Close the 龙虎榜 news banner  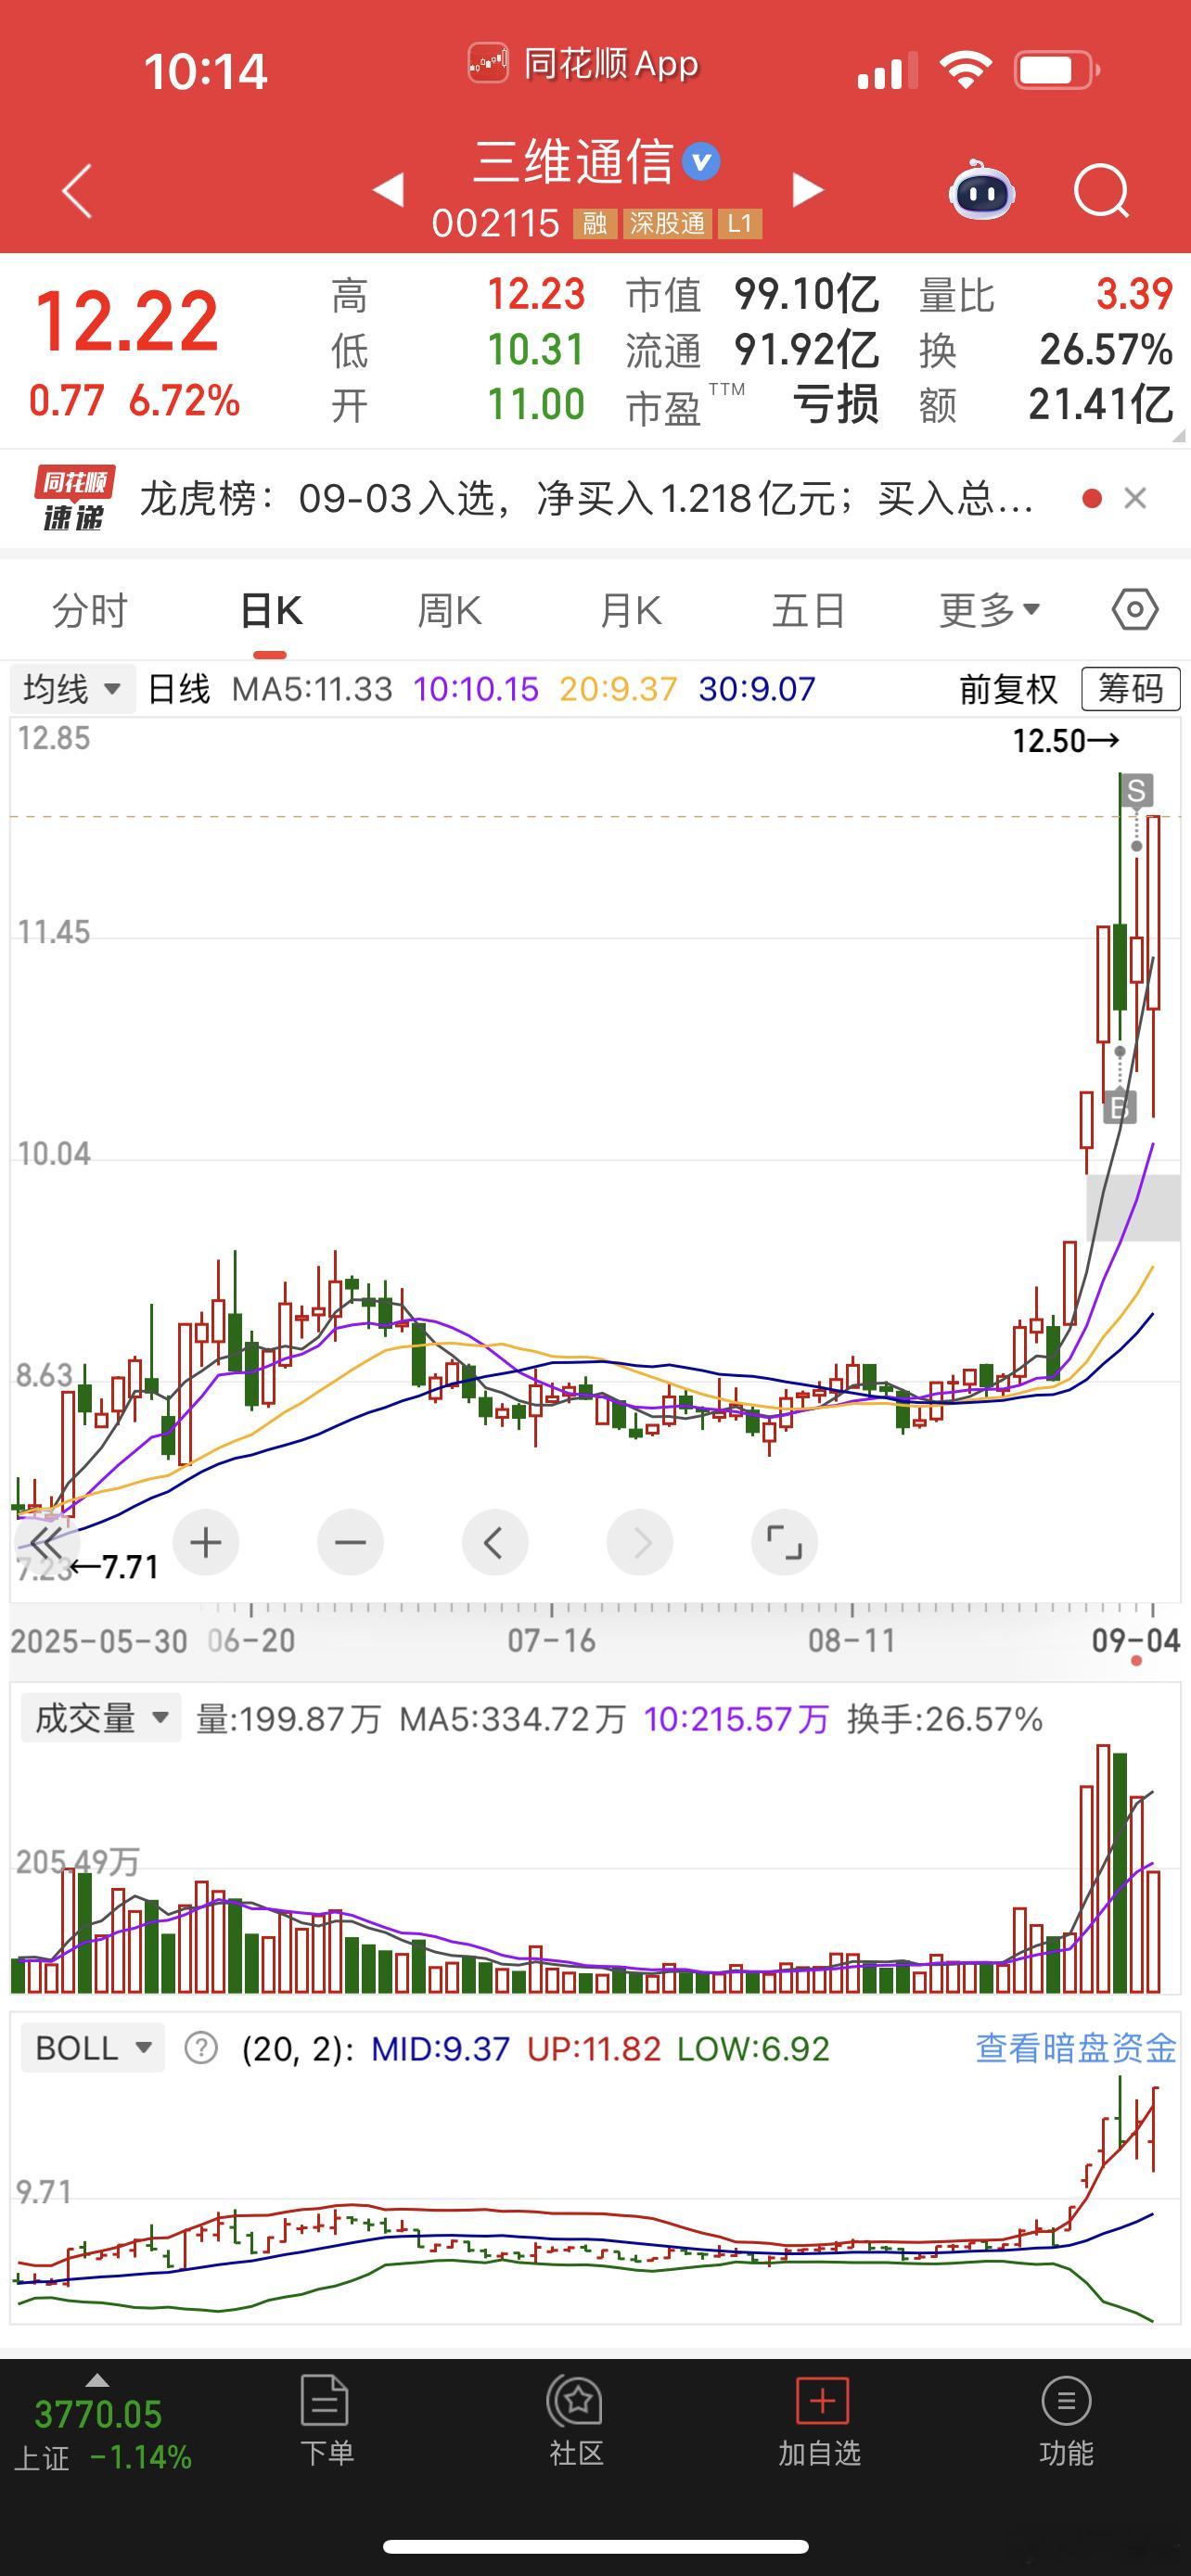click(x=1135, y=498)
